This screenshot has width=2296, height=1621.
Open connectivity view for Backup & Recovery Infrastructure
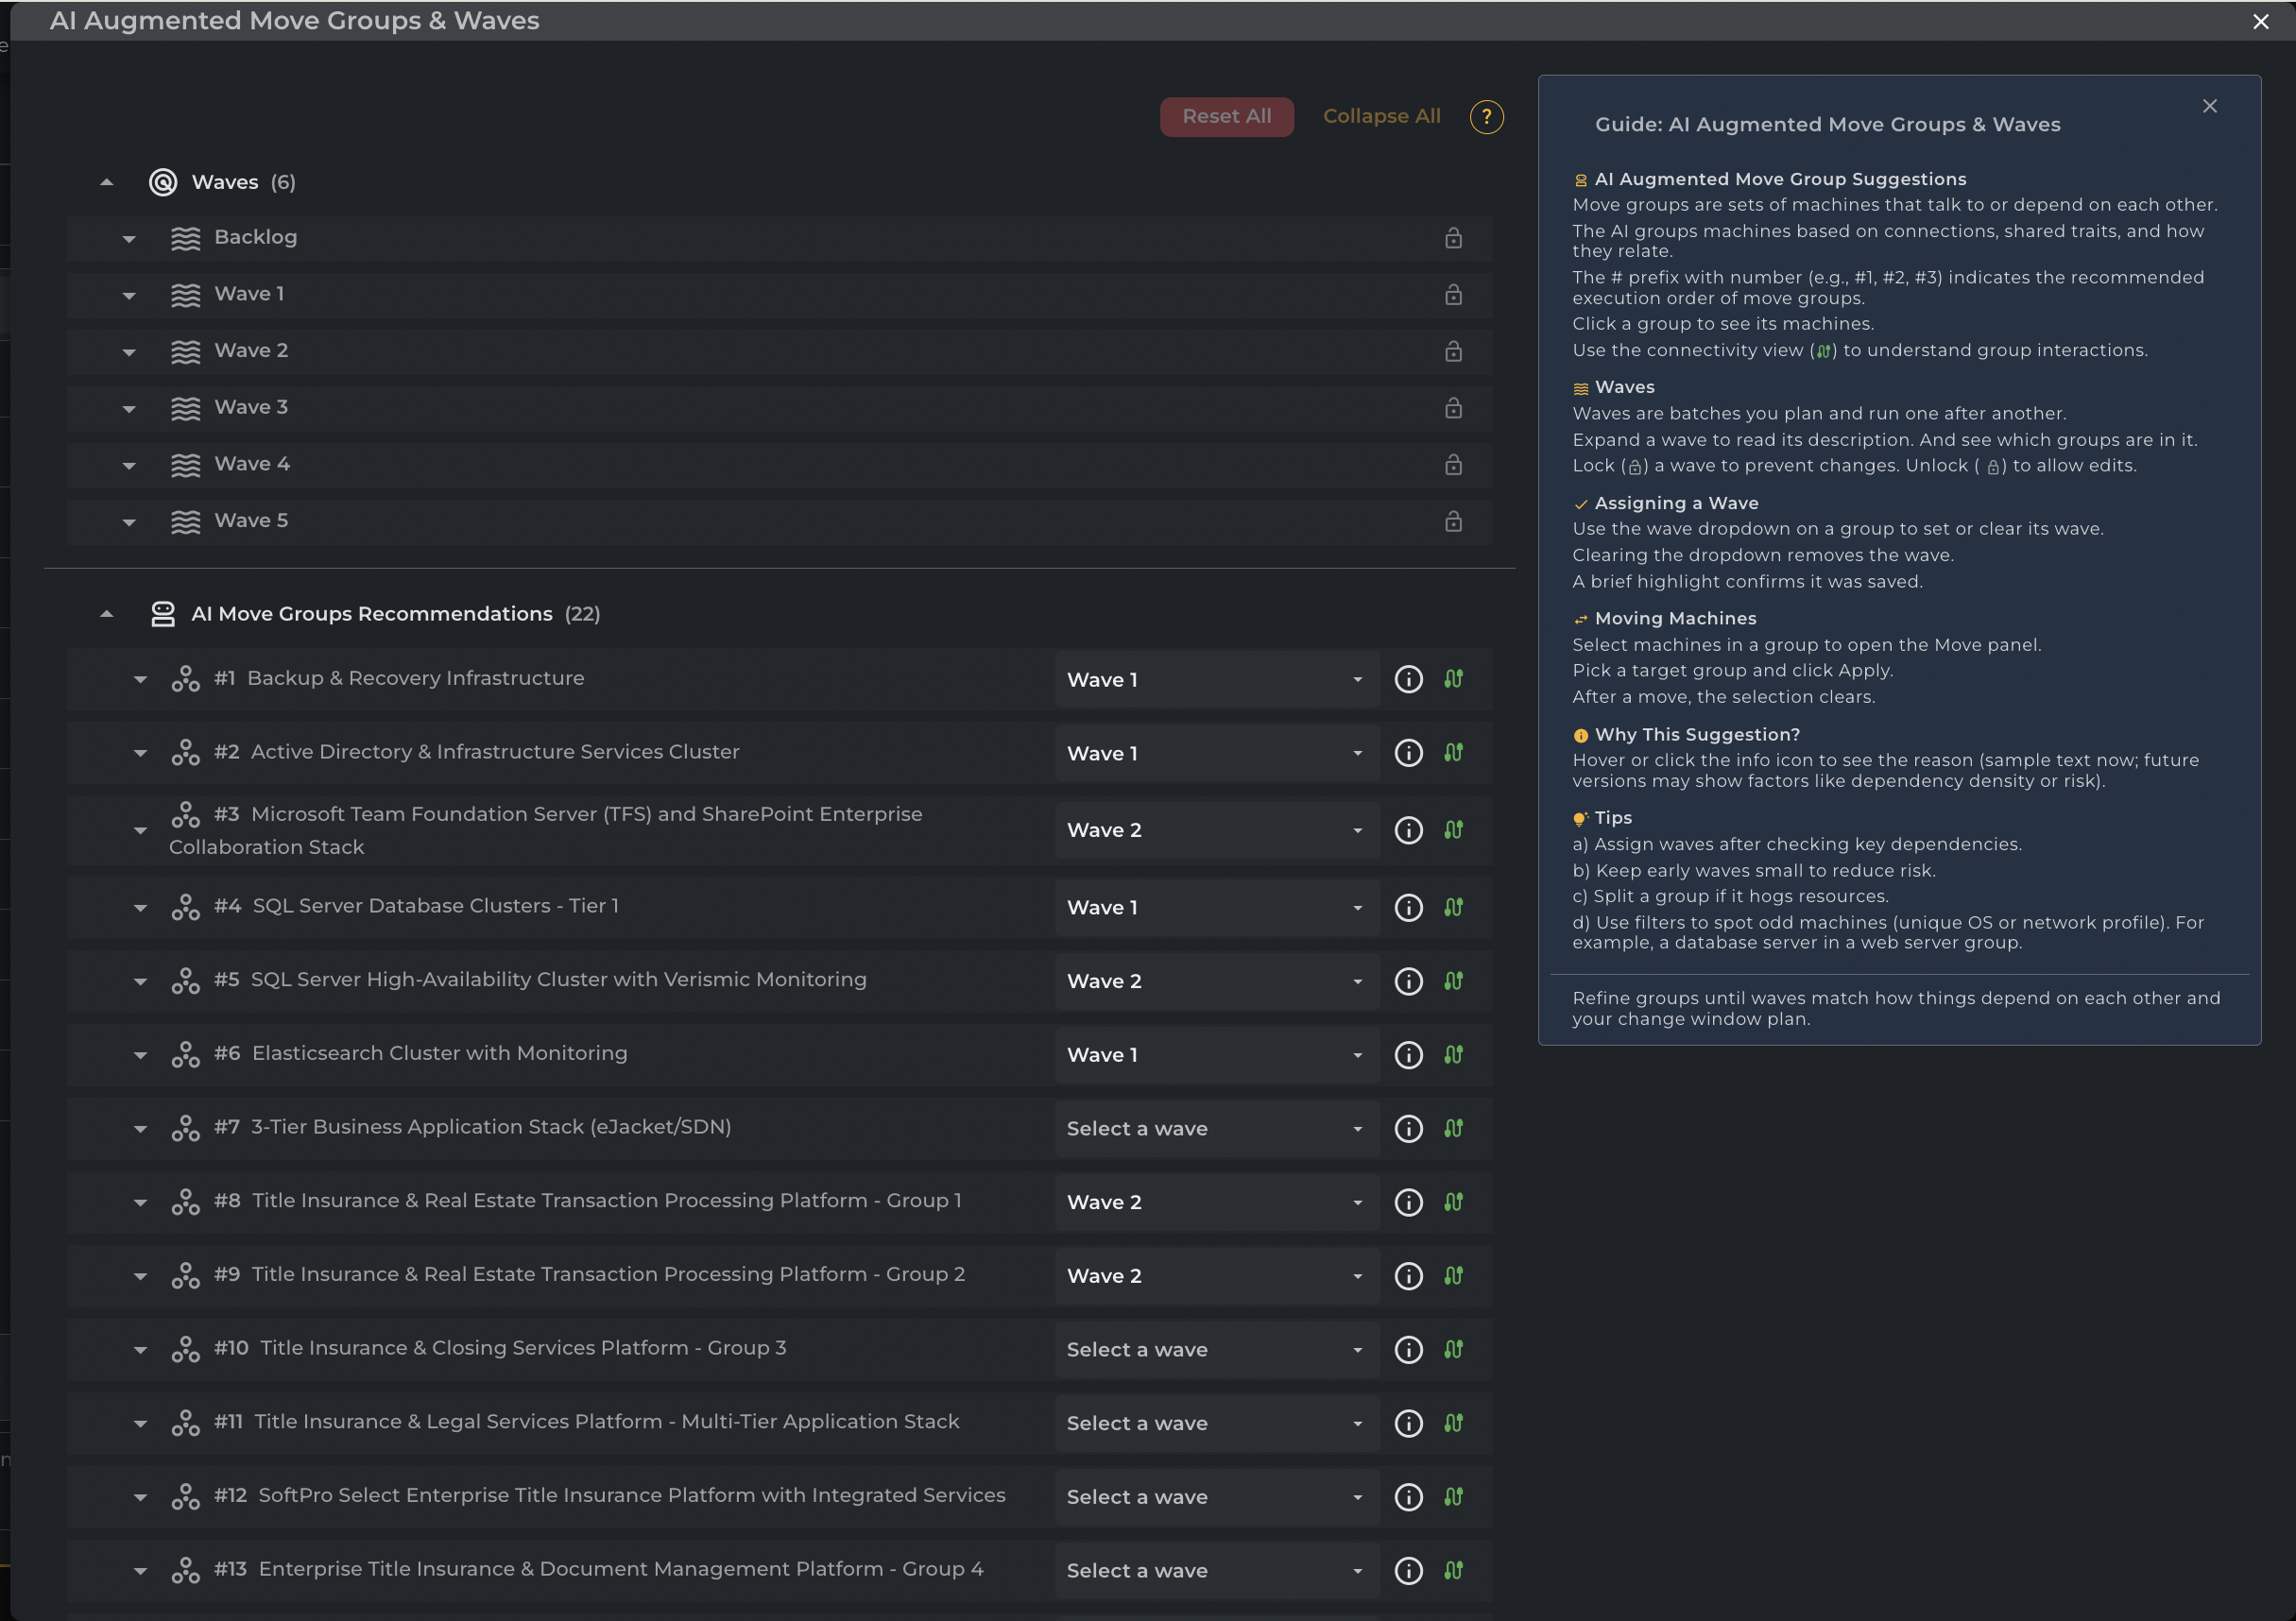click(1453, 679)
